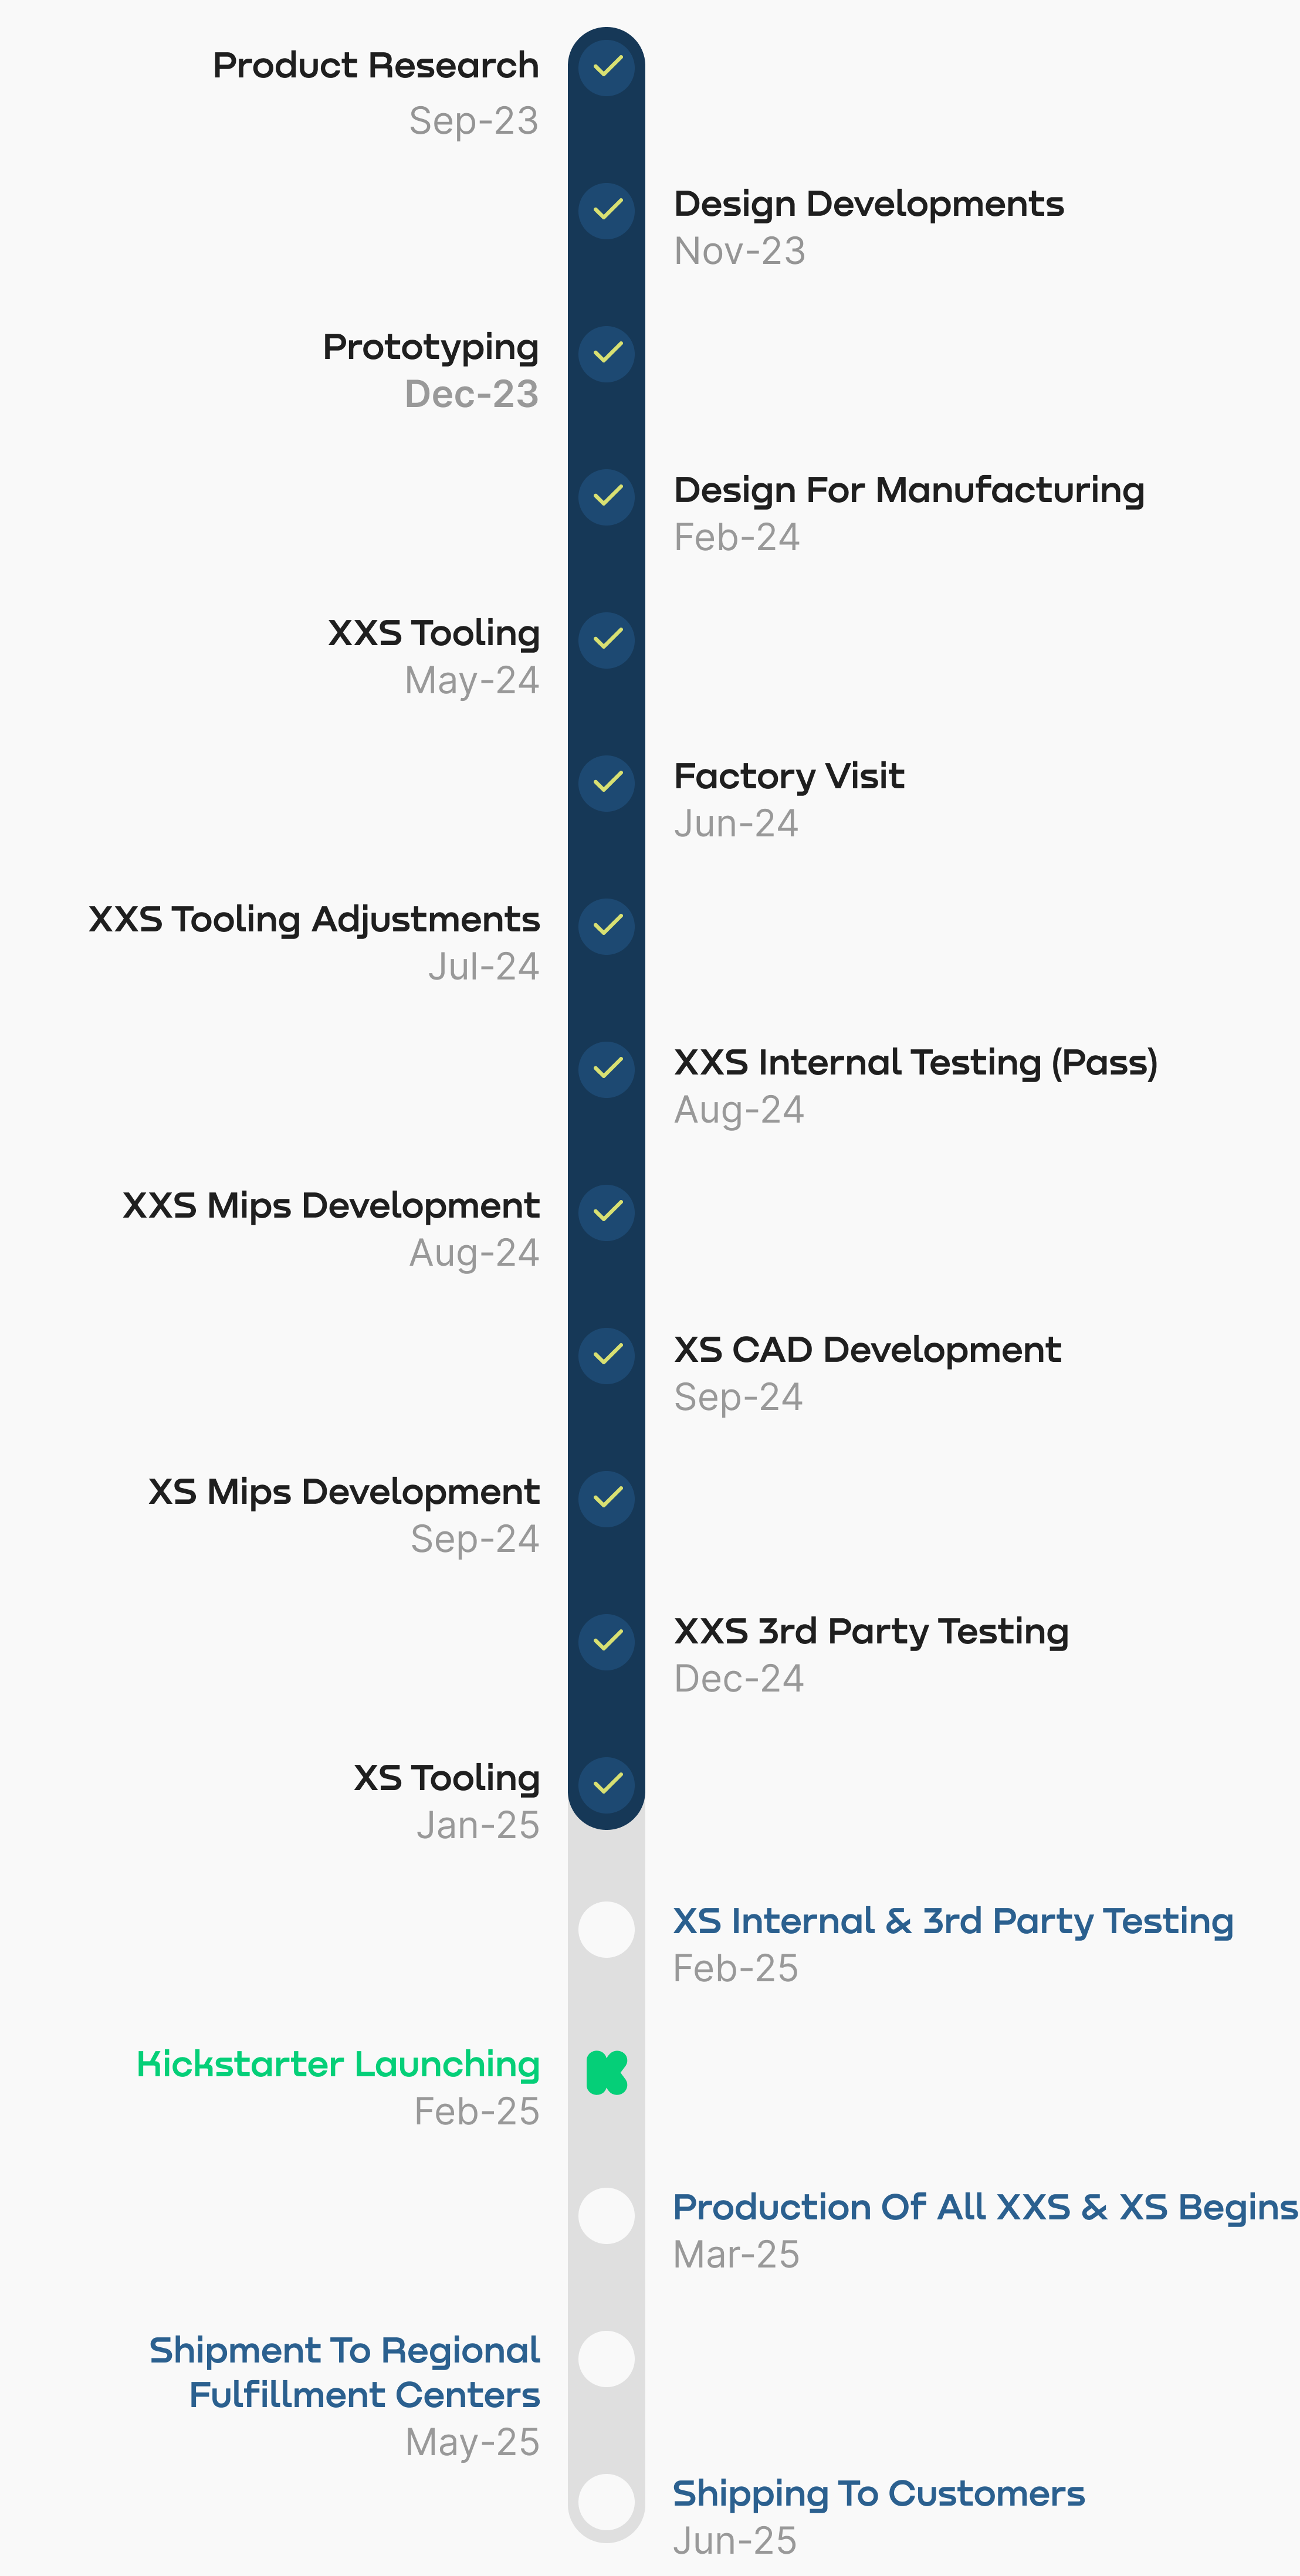The height and width of the screenshot is (2576, 1300).
Task: Click the XS Tooling checkmark icon
Action: tap(607, 1785)
